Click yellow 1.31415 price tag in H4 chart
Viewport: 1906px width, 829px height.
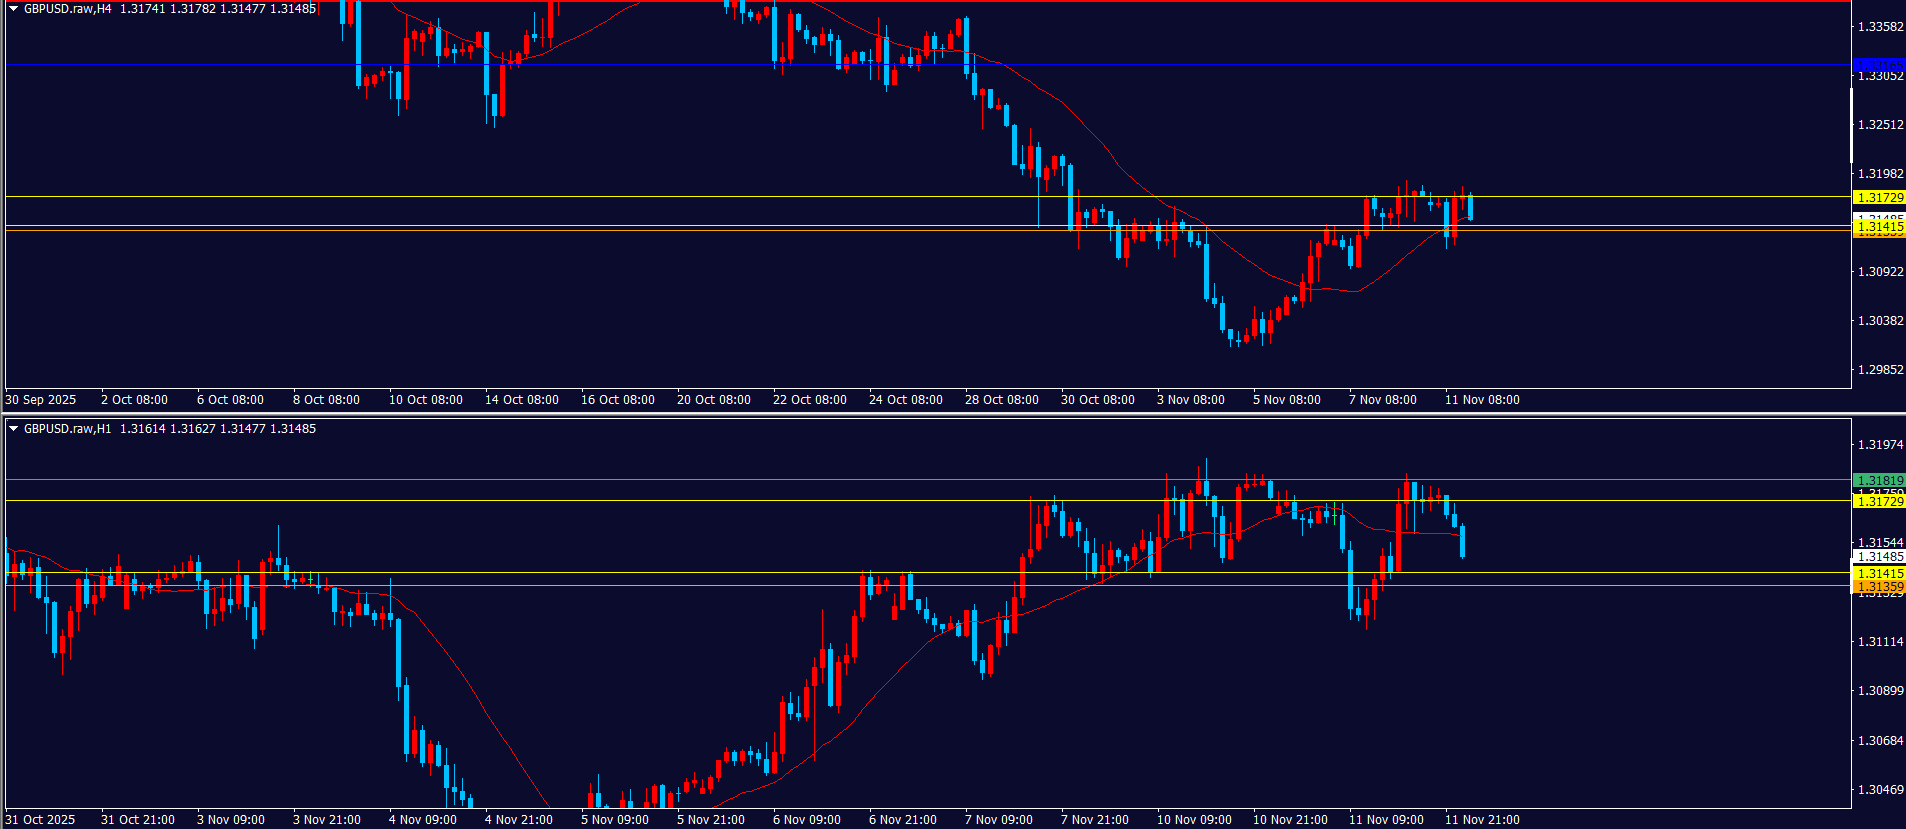(1879, 227)
